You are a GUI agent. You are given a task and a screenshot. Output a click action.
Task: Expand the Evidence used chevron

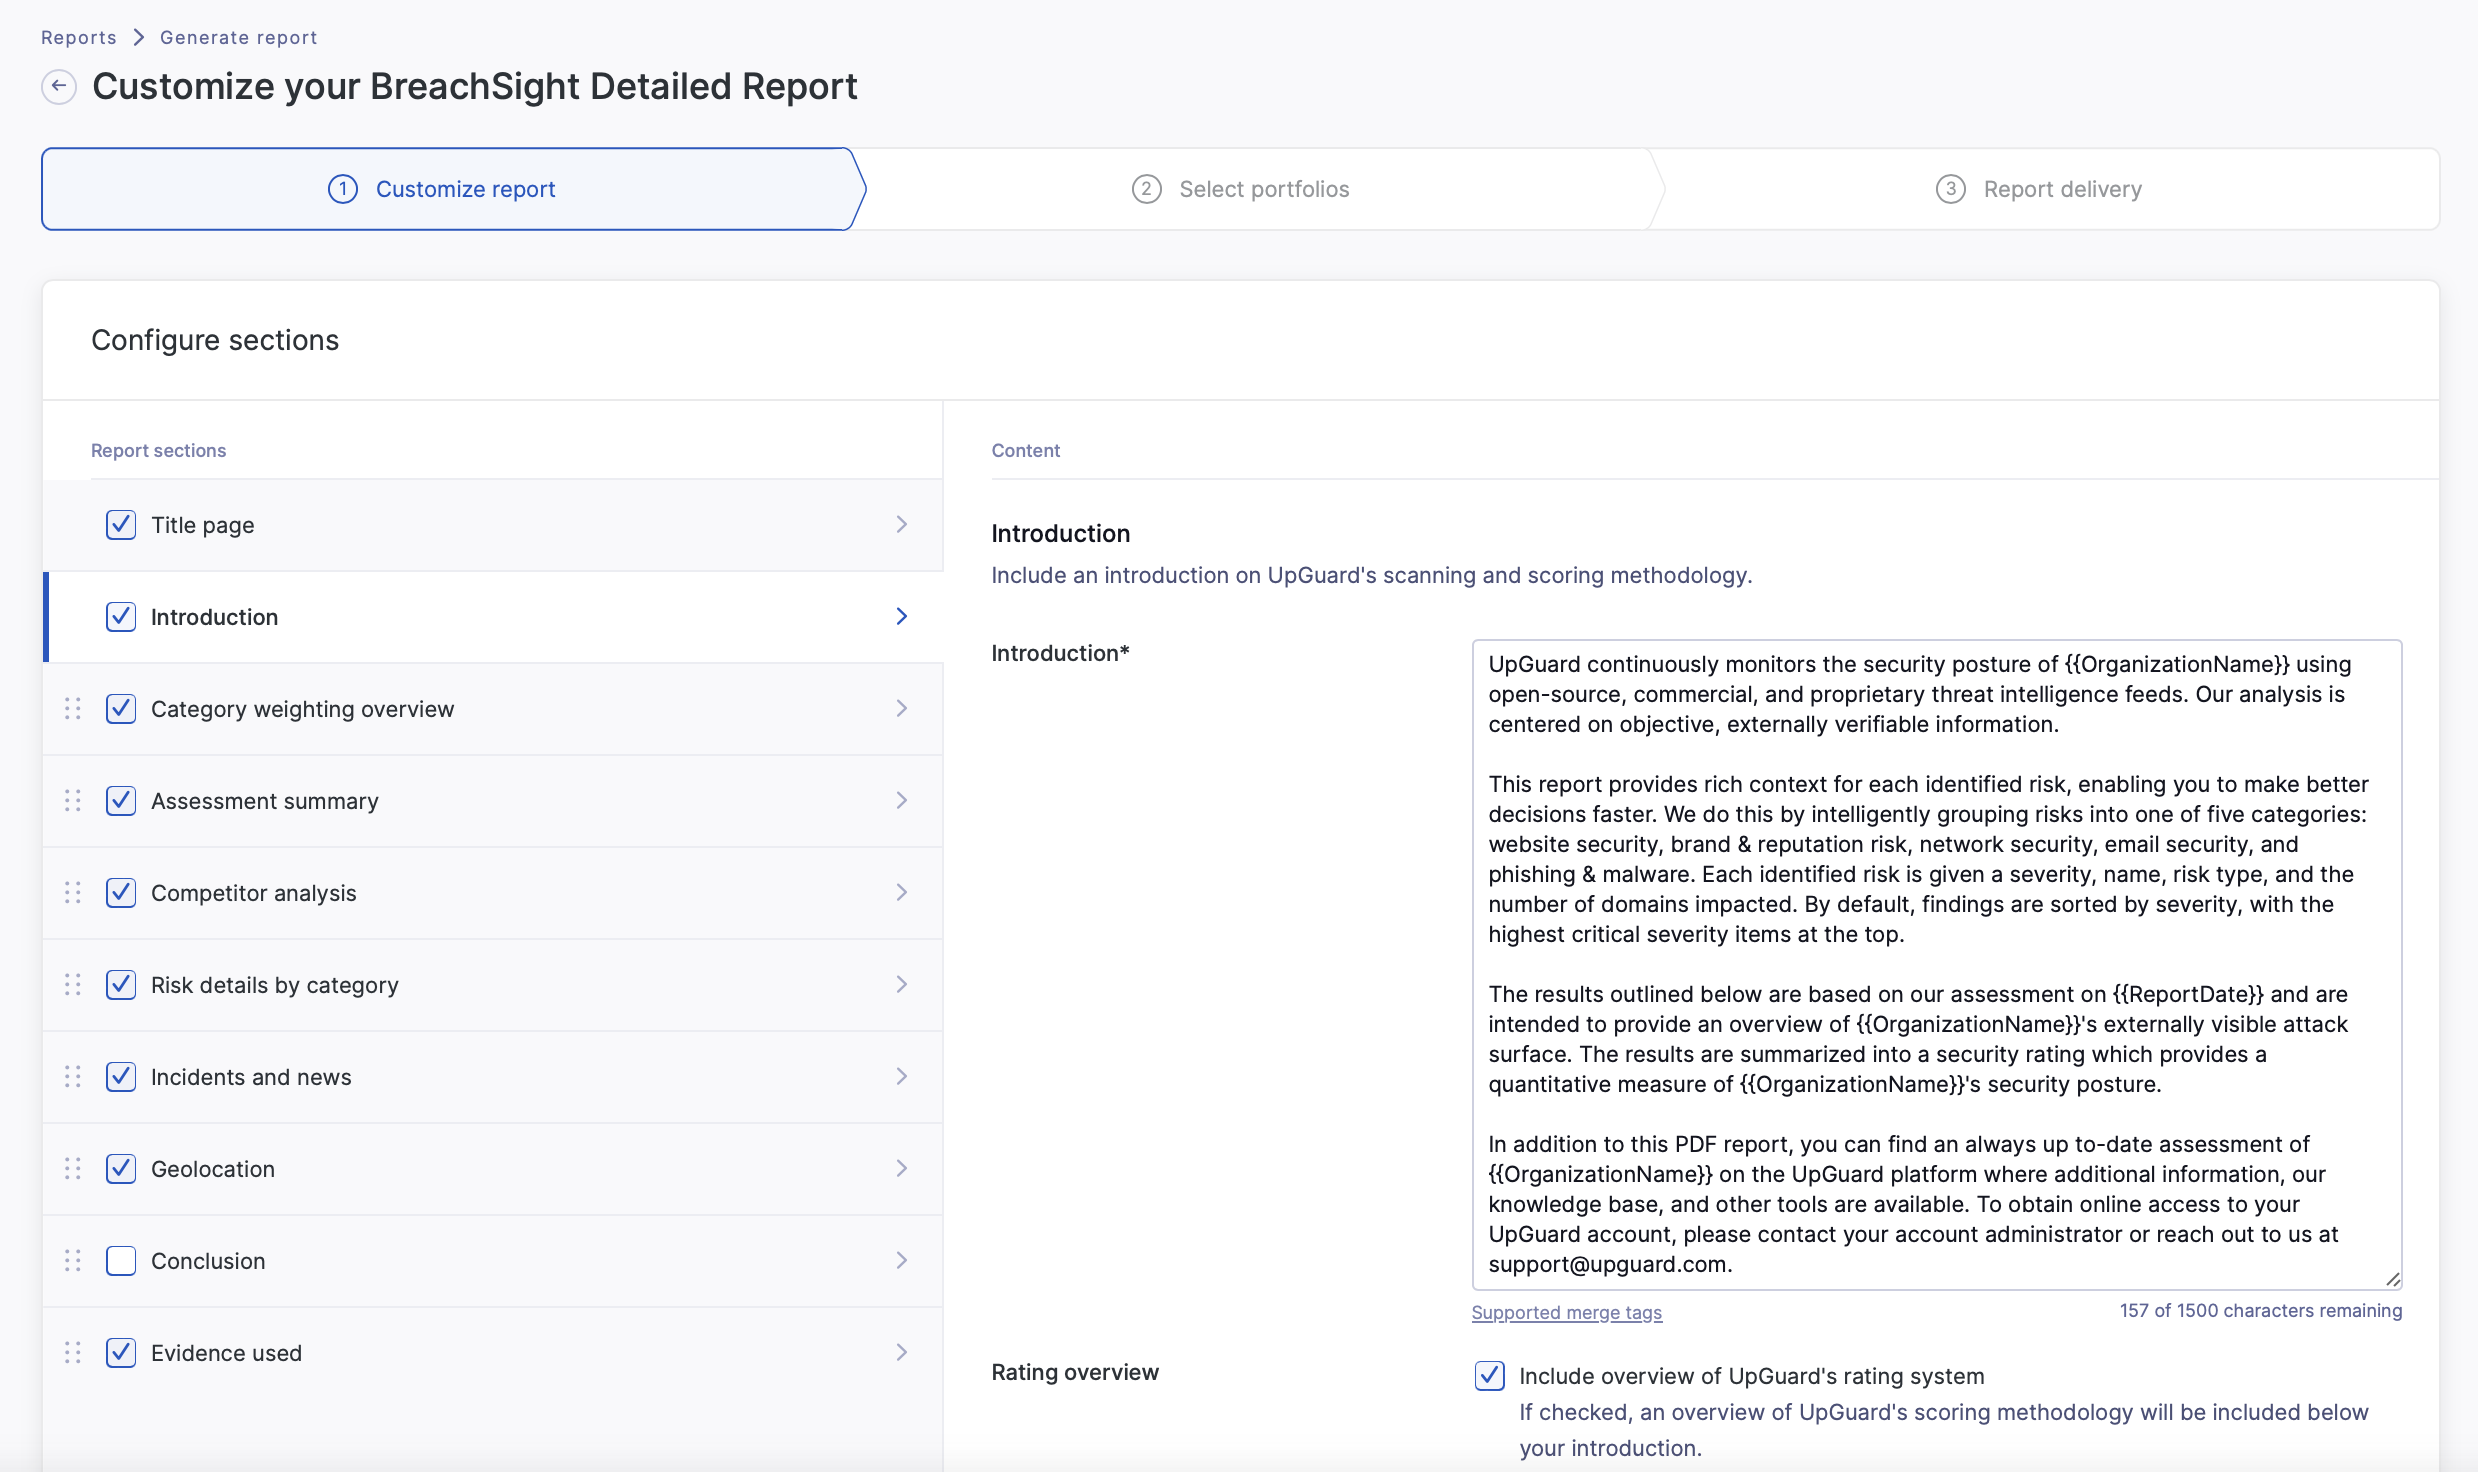[x=902, y=1353]
